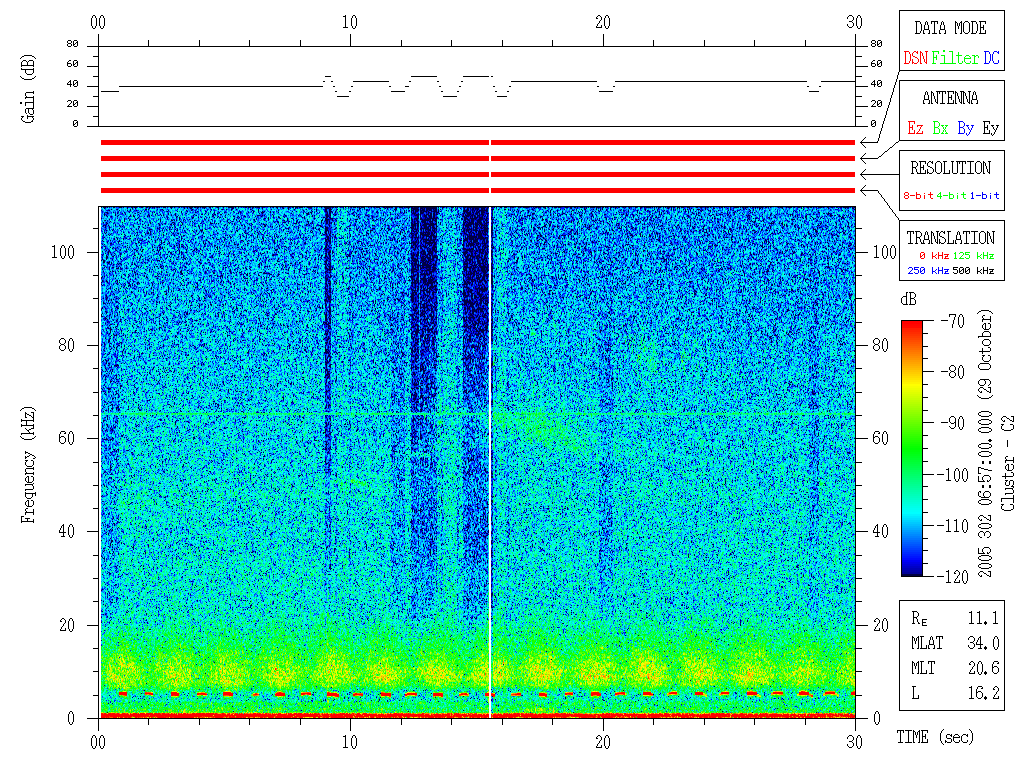The width and height of the screenshot is (1024, 768).
Task: Click the 80 dB tick on the left gain axis
Action: [72, 44]
